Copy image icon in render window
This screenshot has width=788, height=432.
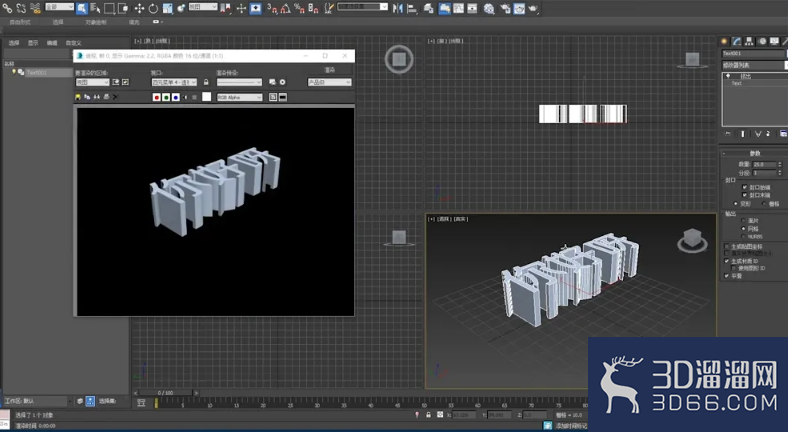pos(87,97)
